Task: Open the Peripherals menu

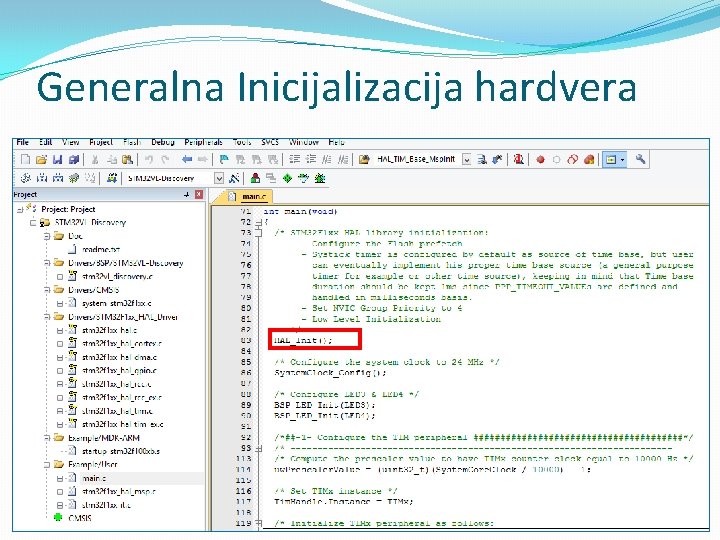Action: 203,142
